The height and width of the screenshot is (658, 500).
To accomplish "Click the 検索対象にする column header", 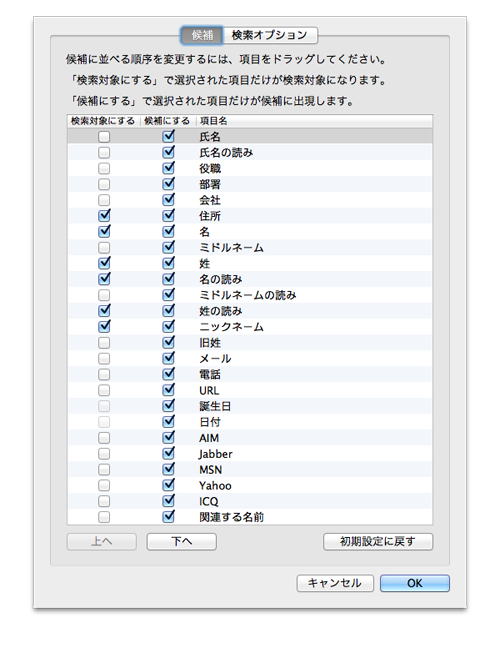I will [103, 121].
